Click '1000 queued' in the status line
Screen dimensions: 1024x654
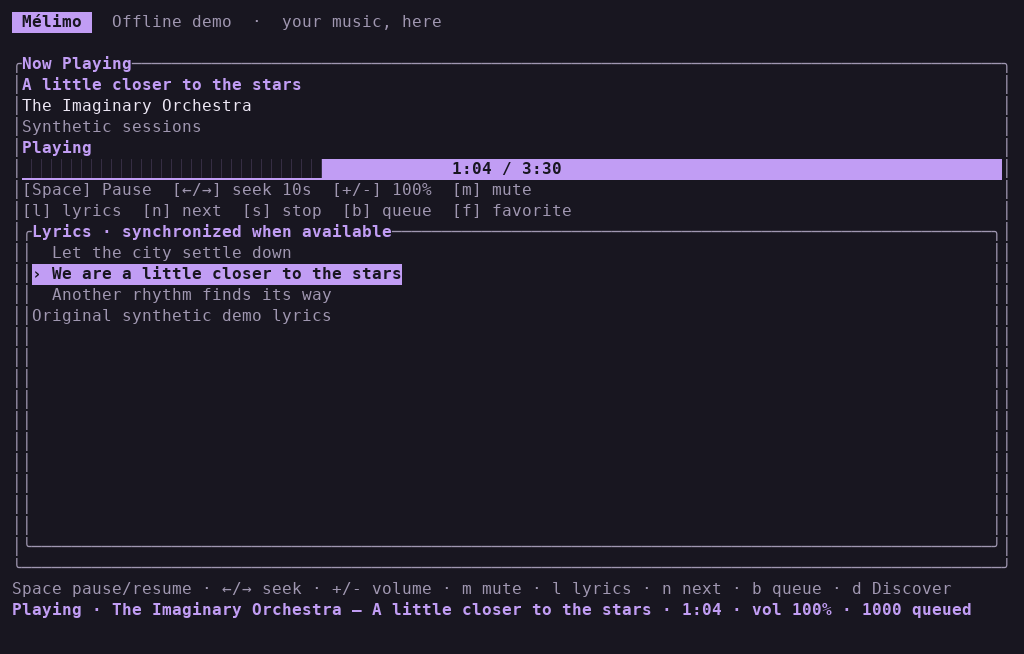(x=917, y=610)
